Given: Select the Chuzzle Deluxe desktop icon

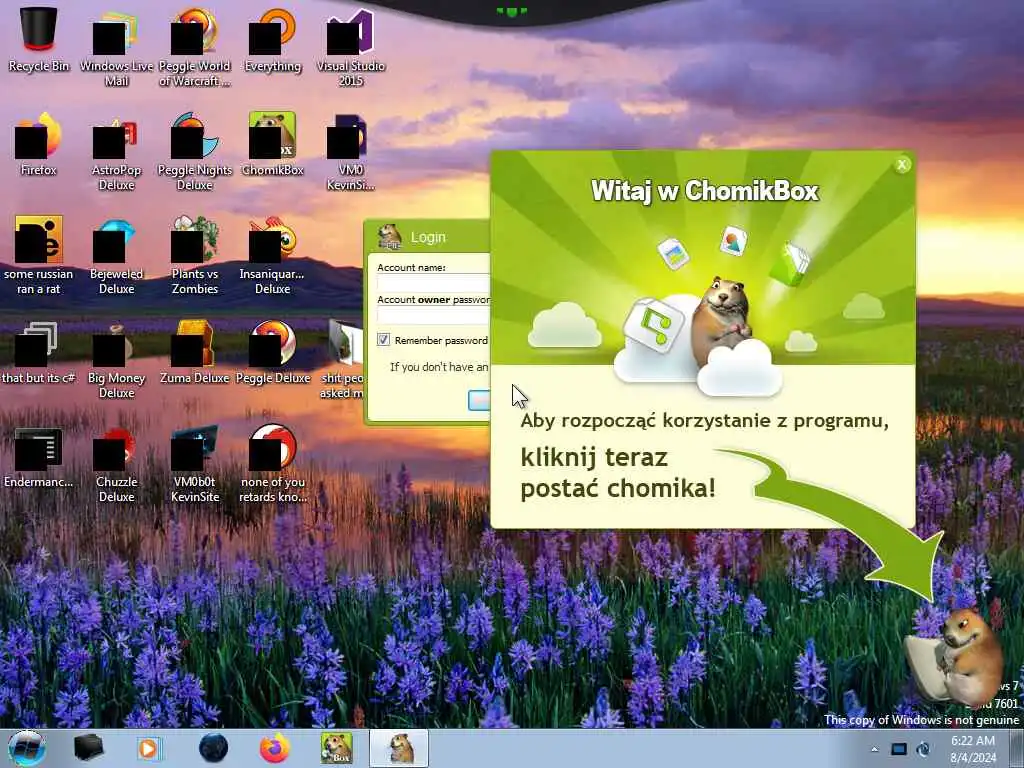Looking at the screenshot, I should coord(116,462).
